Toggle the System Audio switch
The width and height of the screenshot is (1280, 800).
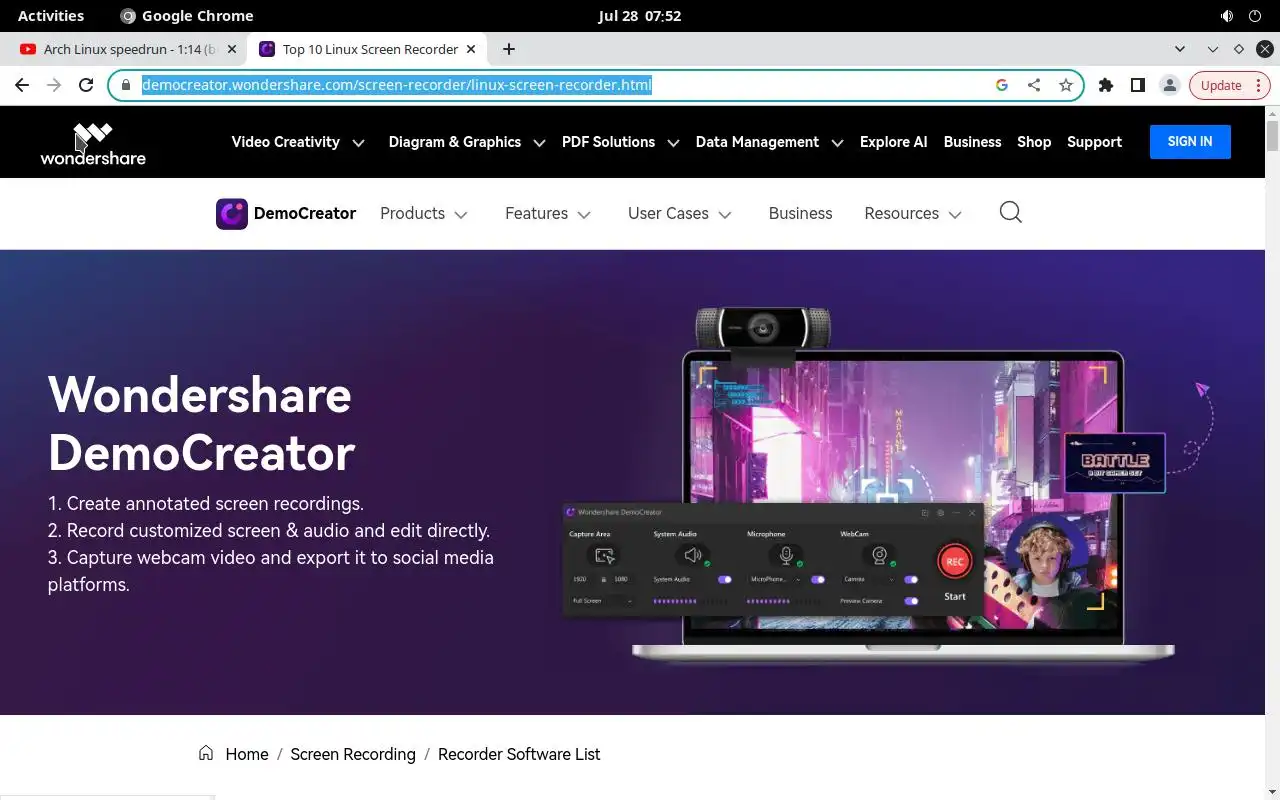(725, 579)
